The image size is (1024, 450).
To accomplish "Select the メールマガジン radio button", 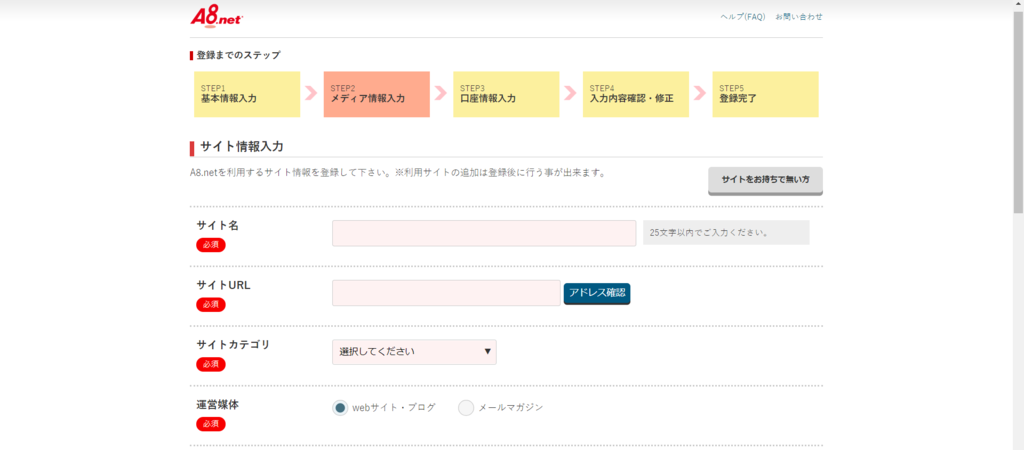I will click(466, 408).
